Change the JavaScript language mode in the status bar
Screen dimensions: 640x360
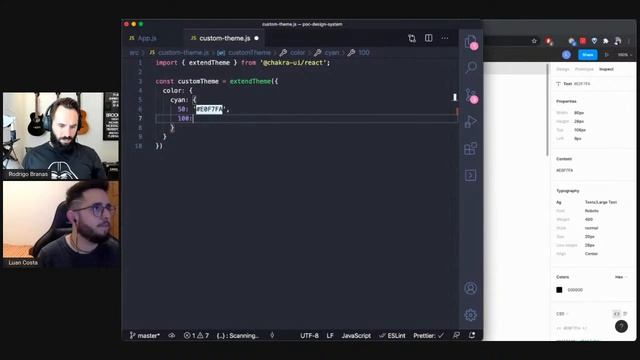(356, 336)
